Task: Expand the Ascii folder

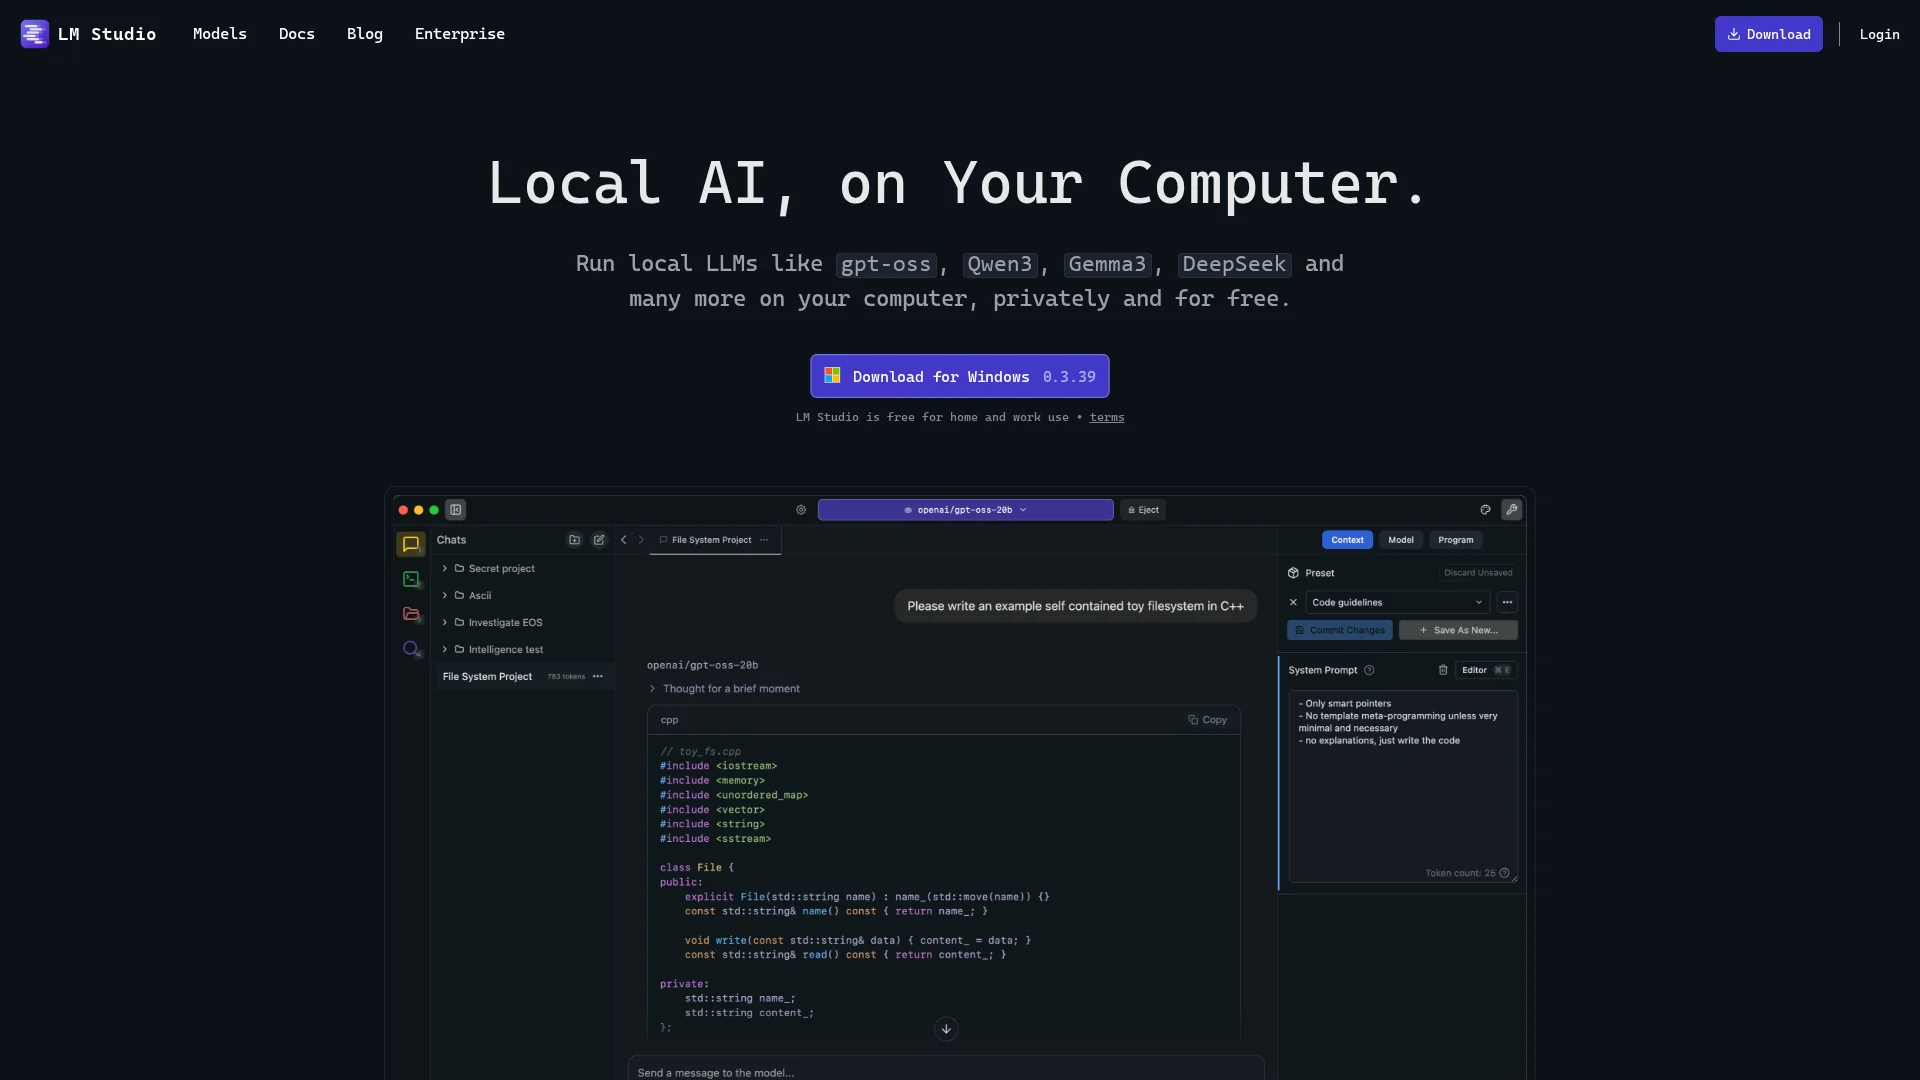Action: point(445,595)
